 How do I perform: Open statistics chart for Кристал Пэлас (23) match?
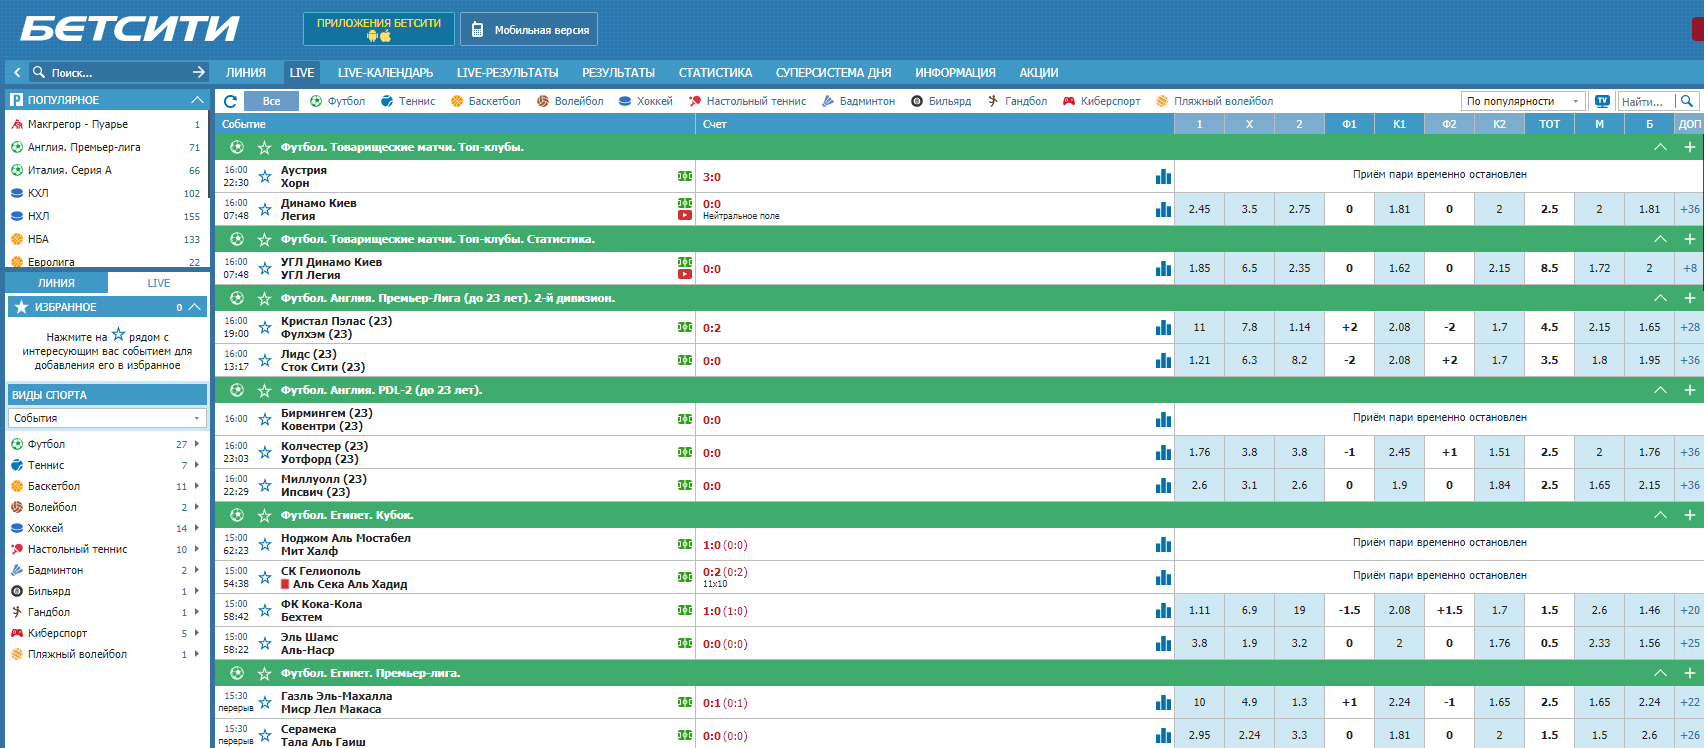pyautogui.click(x=1163, y=328)
